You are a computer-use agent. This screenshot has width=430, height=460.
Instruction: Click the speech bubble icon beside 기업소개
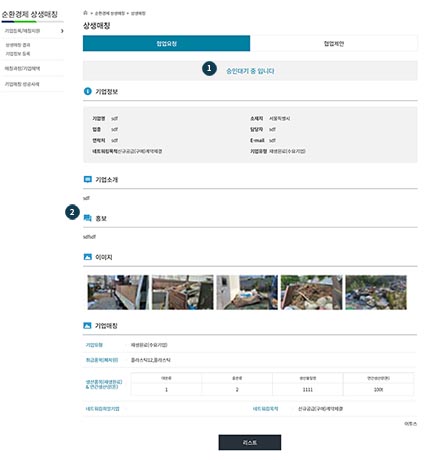[87, 179]
